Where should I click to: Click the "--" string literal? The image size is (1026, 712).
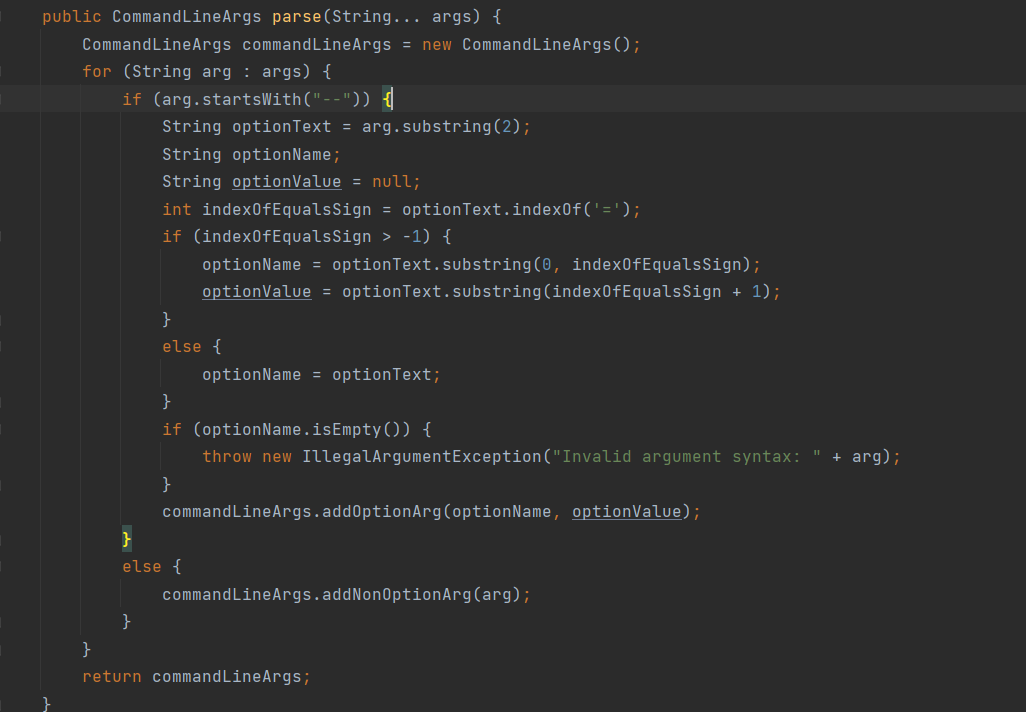click(x=332, y=99)
